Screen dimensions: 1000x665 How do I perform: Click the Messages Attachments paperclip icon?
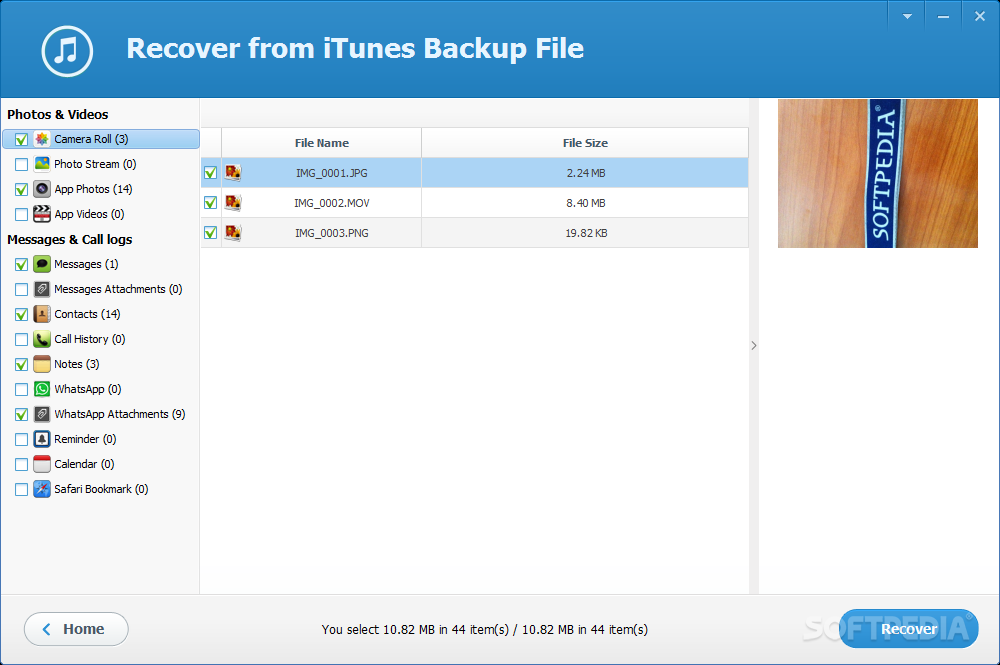41,289
